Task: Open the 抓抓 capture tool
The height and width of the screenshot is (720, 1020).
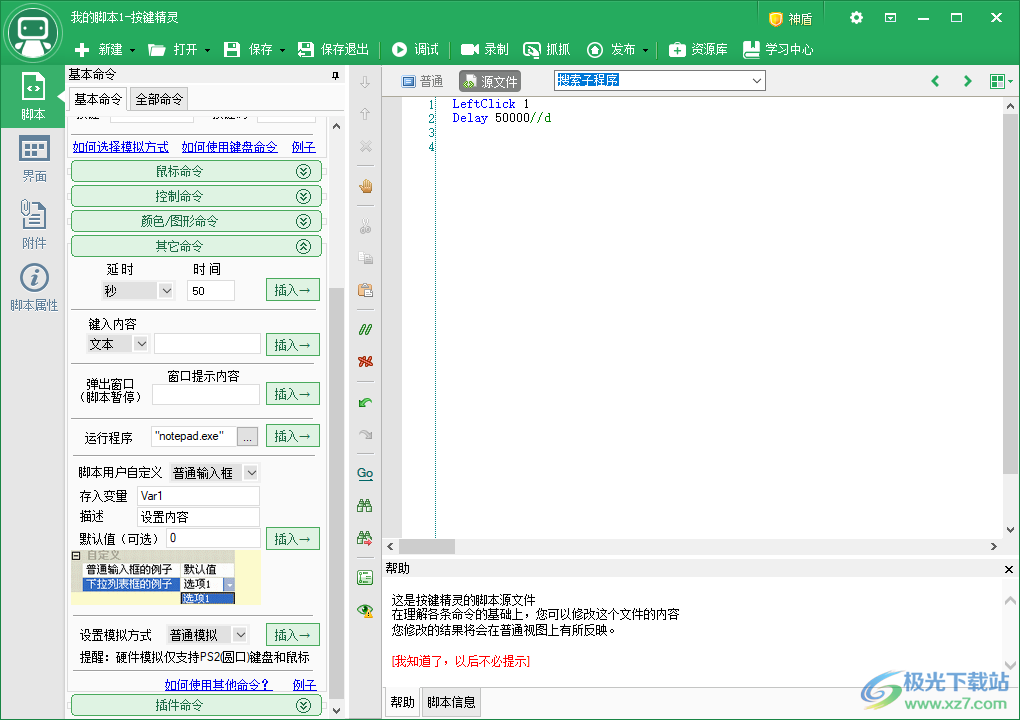Action: 546,49
